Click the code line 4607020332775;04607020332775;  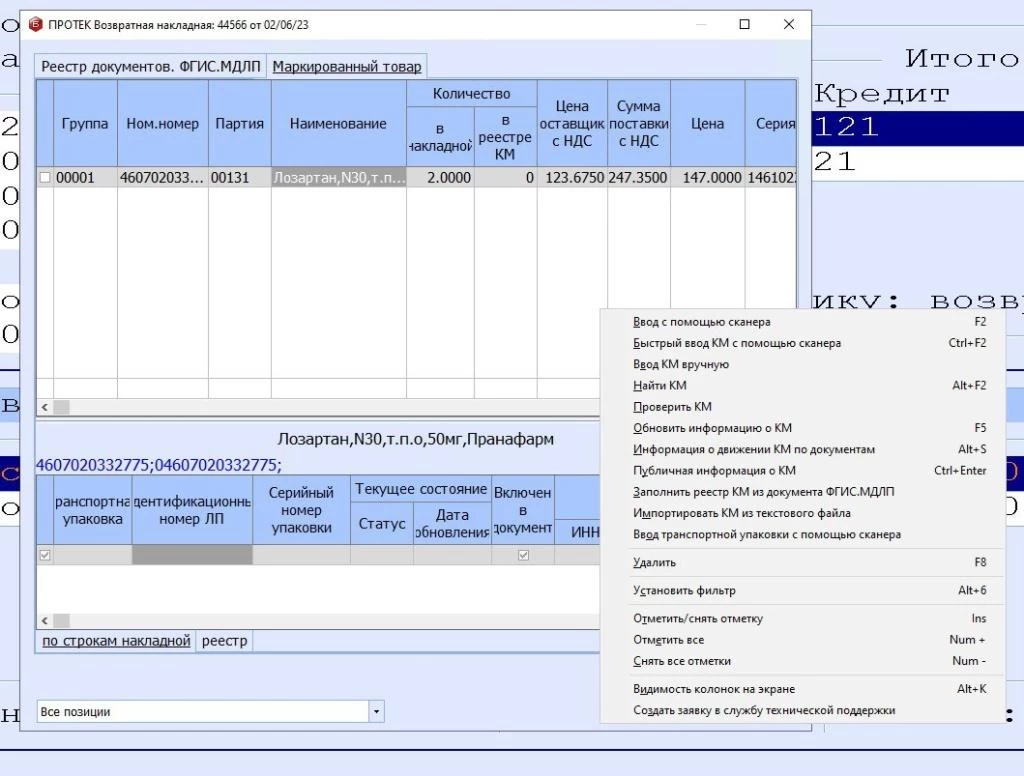pyautogui.click(x=159, y=465)
